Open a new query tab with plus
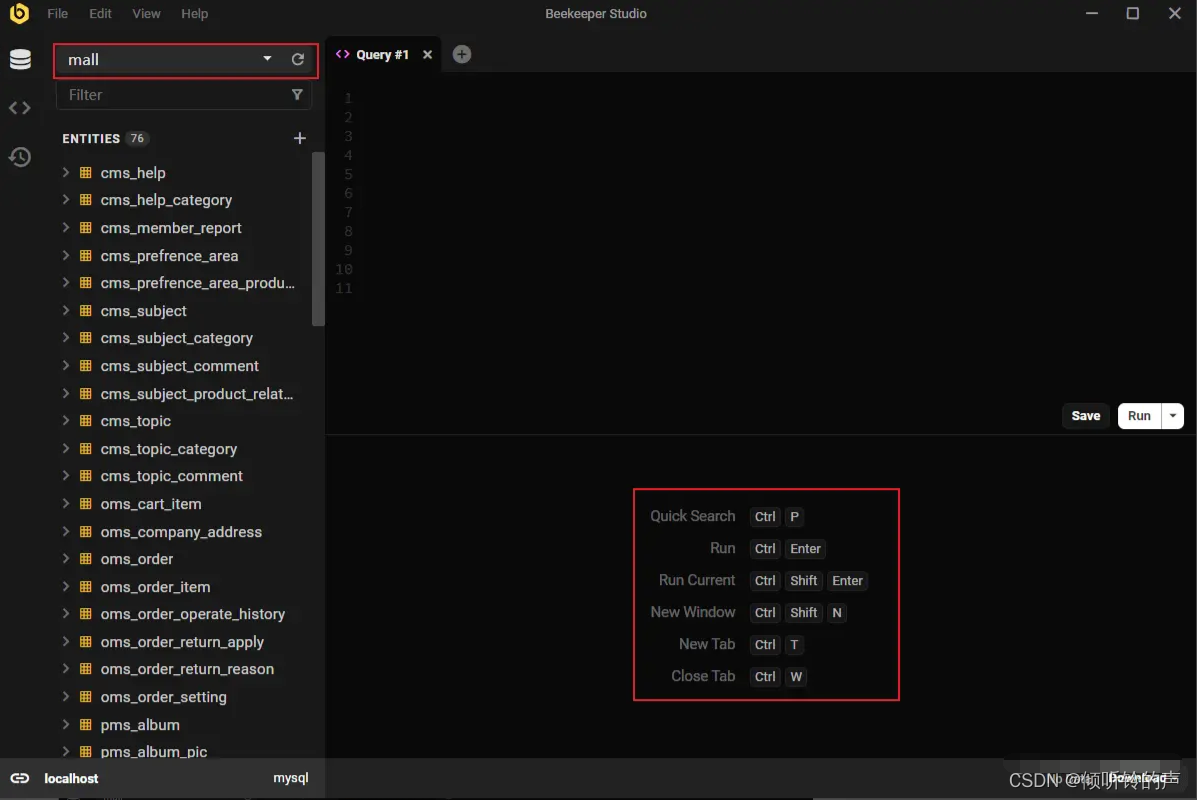 461,54
